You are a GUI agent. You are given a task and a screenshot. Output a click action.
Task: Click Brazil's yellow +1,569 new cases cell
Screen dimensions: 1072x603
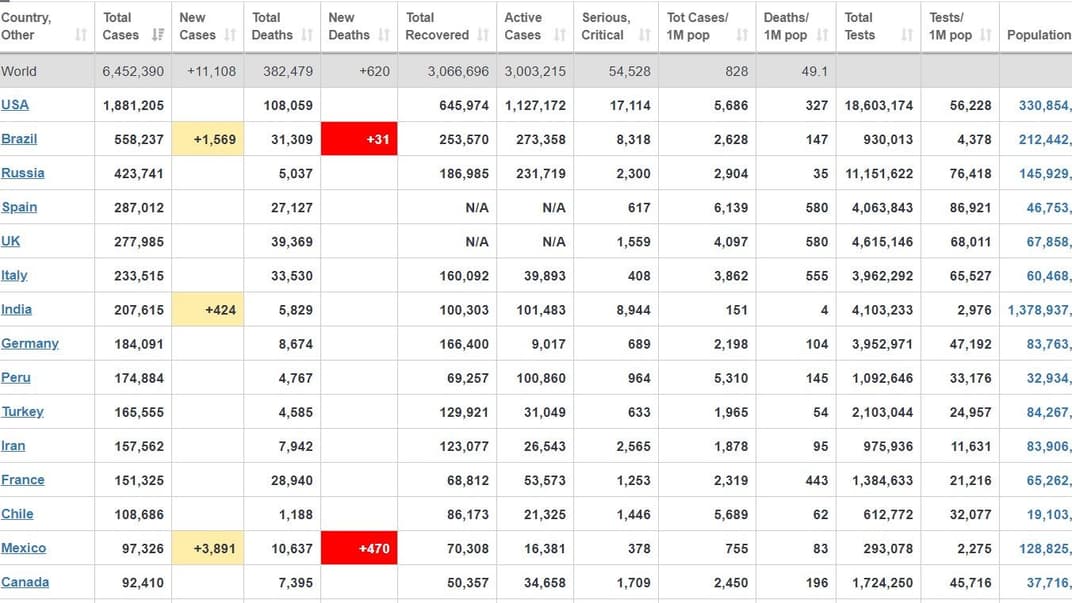[209, 139]
